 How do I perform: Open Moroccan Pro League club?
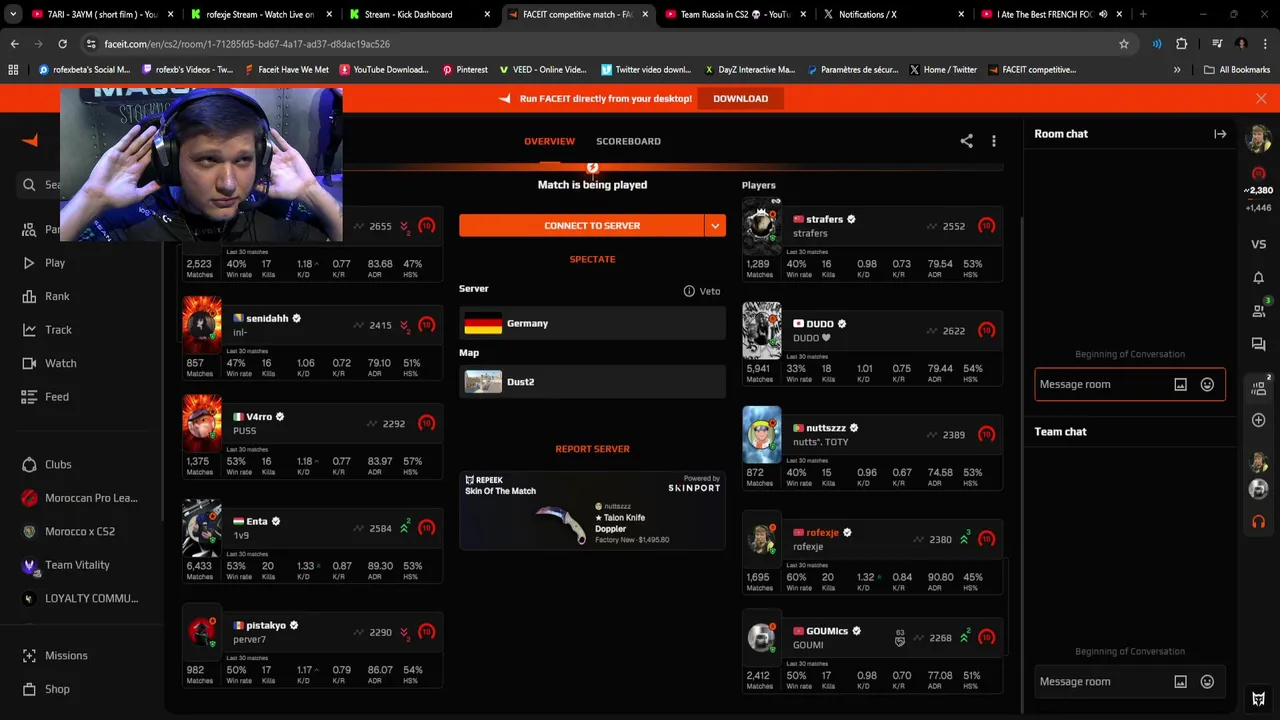click(79, 498)
